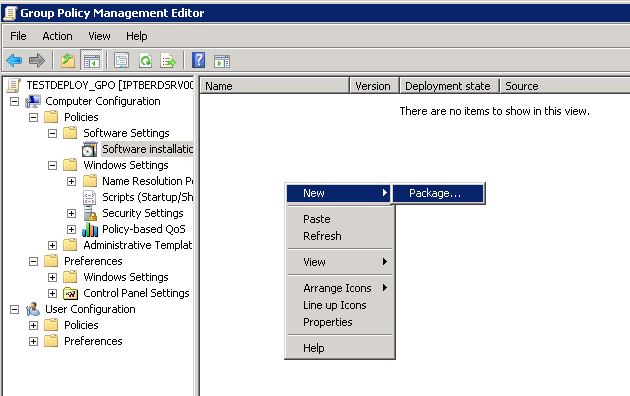Screen dimensions: 630x396
Task: Click the Control Panel Settings icon
Action: [x=70, y=294]
